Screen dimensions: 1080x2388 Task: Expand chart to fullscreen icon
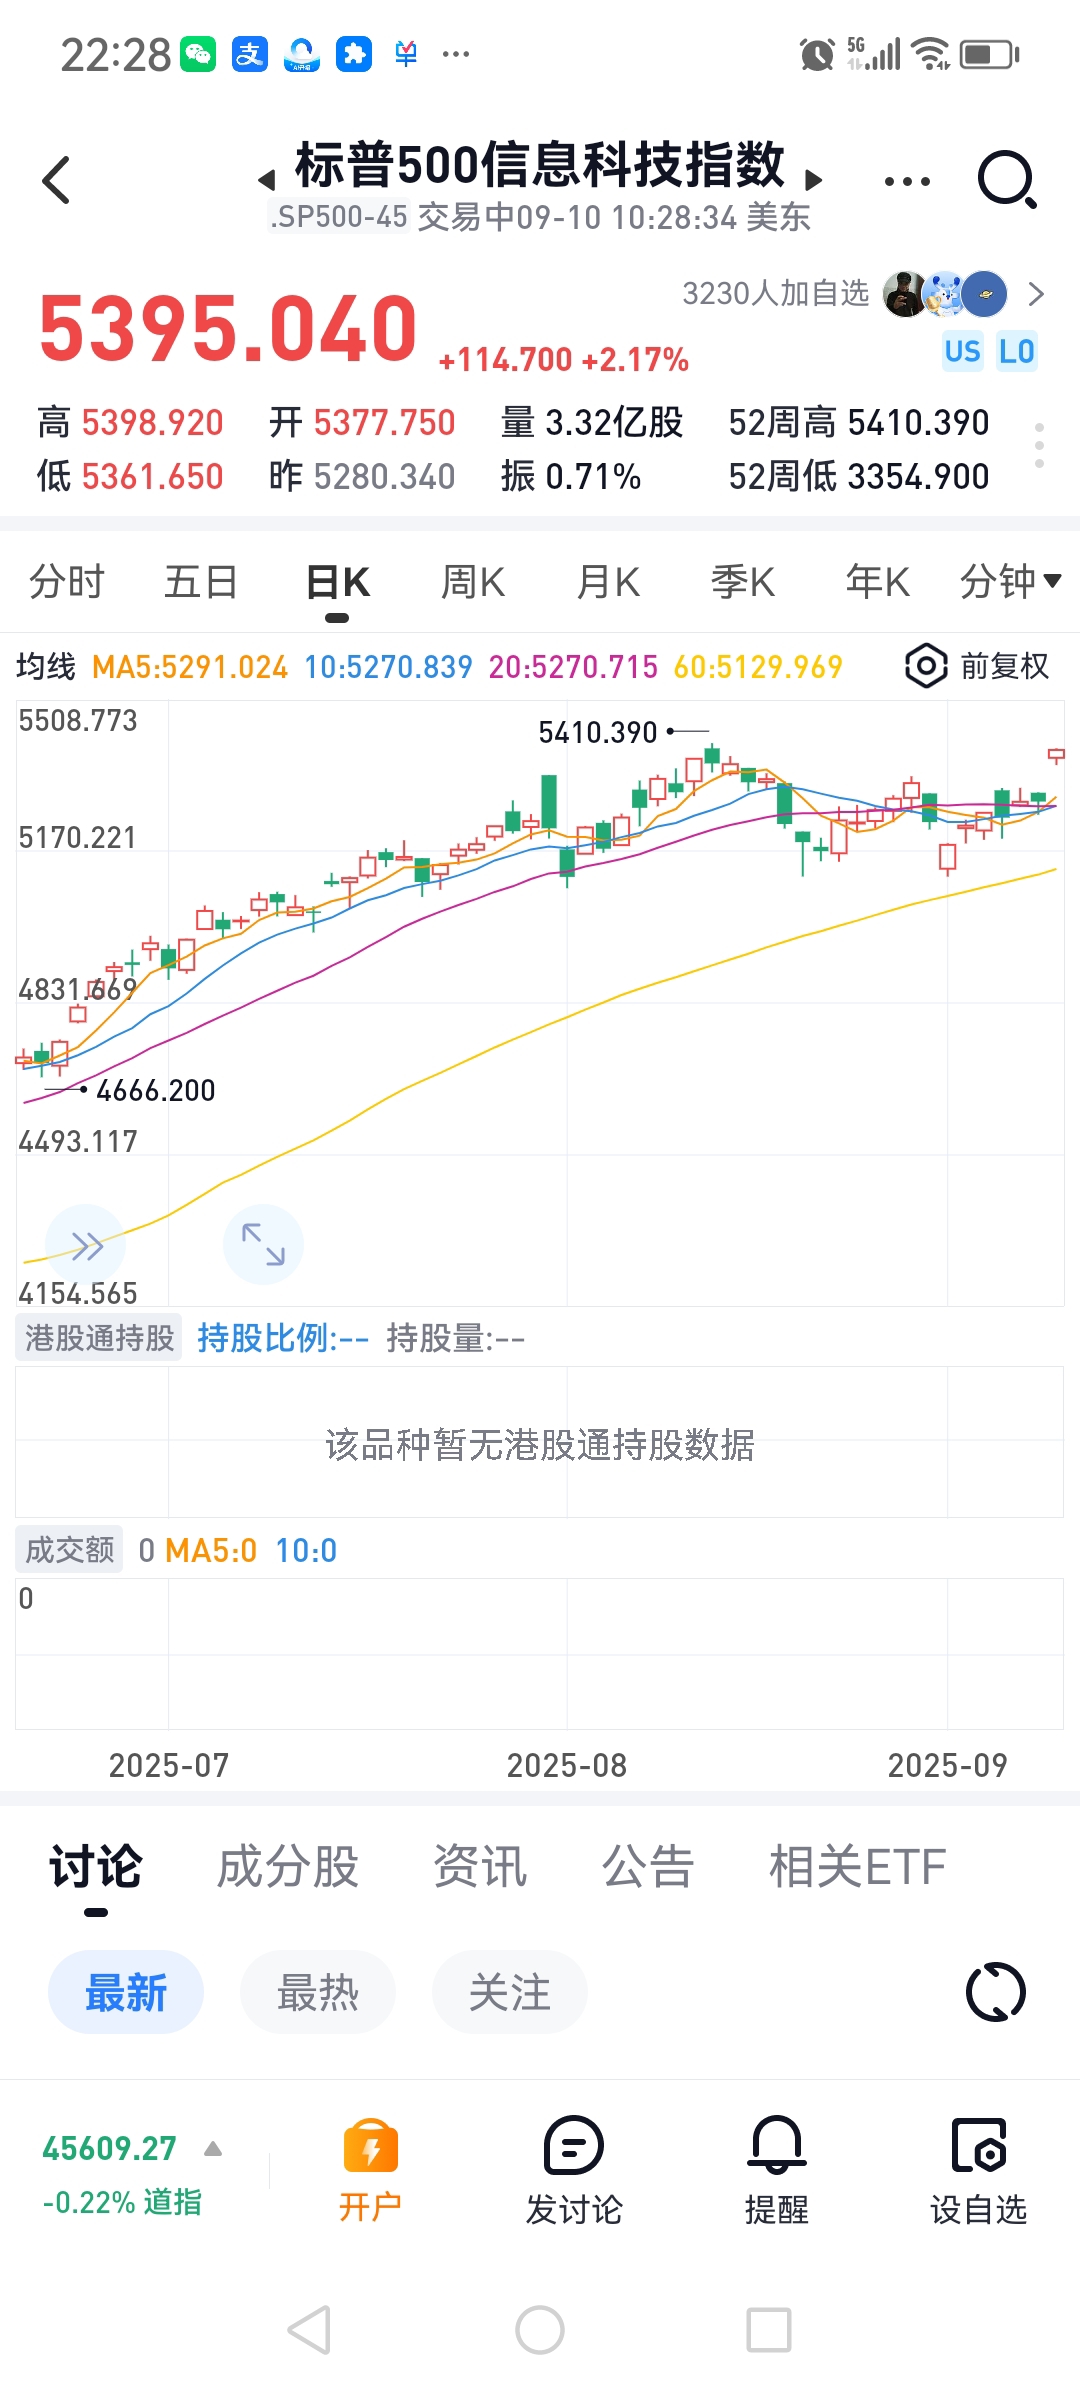[x=263, y=1244]
